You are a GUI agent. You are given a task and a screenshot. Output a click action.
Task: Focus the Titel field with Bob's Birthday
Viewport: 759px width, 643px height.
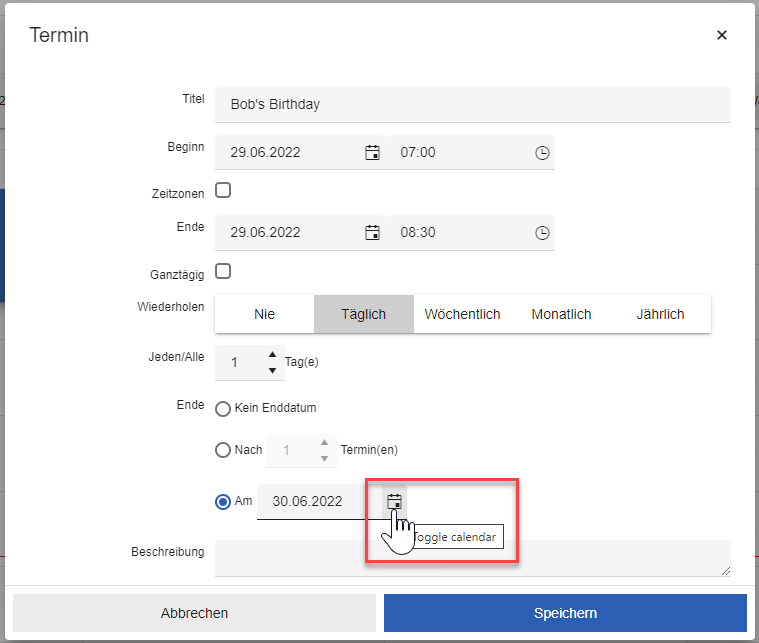(473, 105)
